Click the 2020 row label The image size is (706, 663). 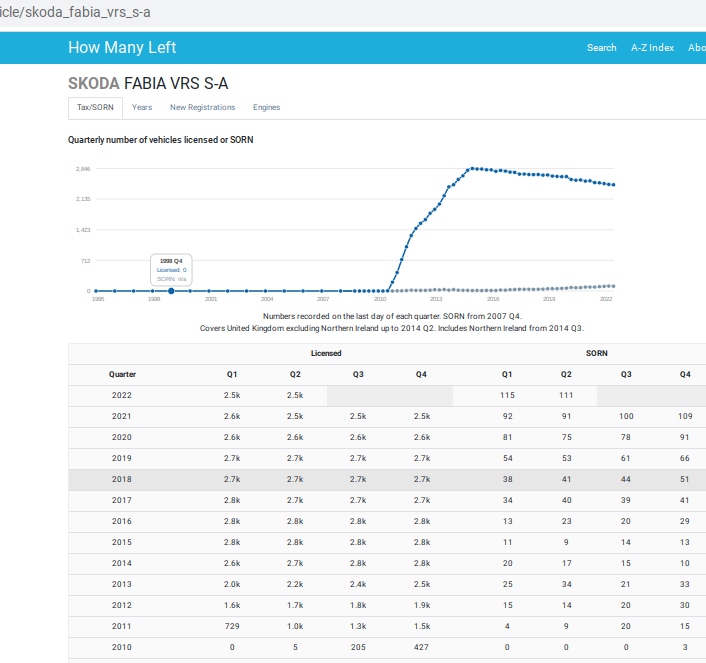(122, 437)
